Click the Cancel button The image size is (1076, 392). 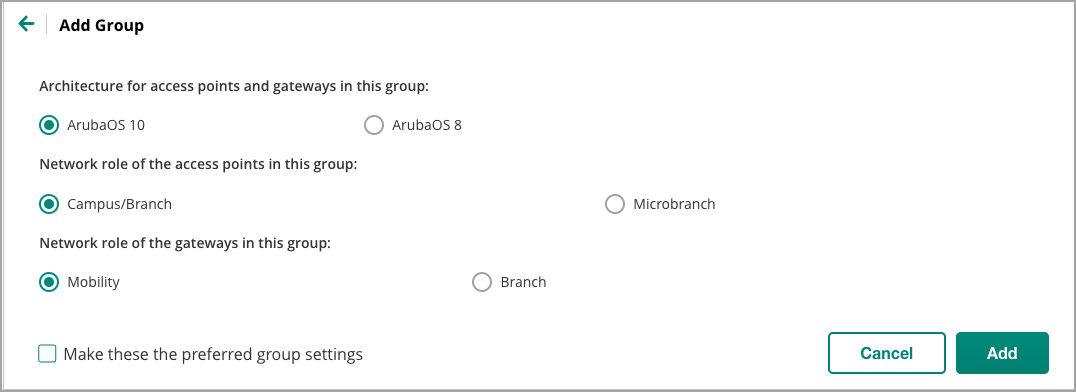click(887, 353)
